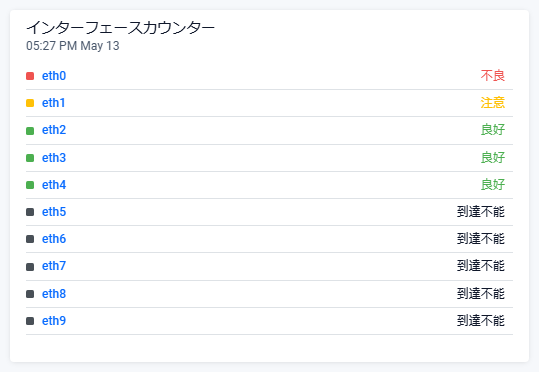Open the eth8 interface link
This screenshot has height=372, width=539.
pos(54,294)
